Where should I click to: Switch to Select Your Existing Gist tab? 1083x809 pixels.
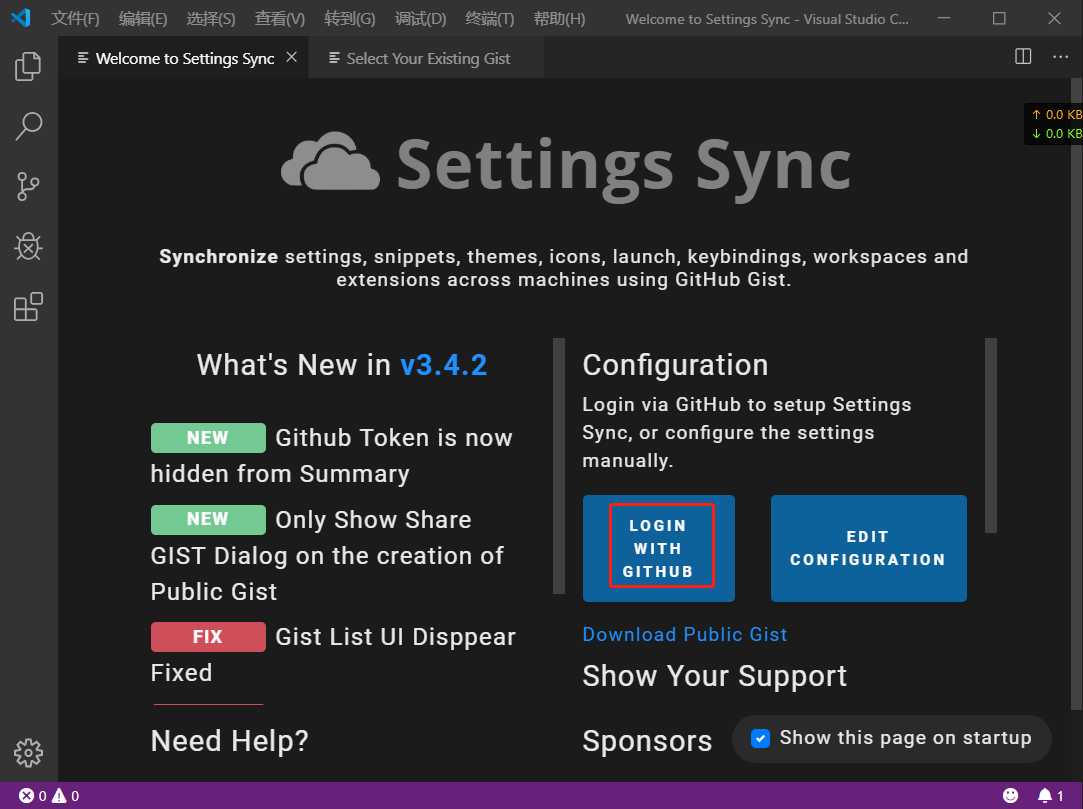coord(426,58)
